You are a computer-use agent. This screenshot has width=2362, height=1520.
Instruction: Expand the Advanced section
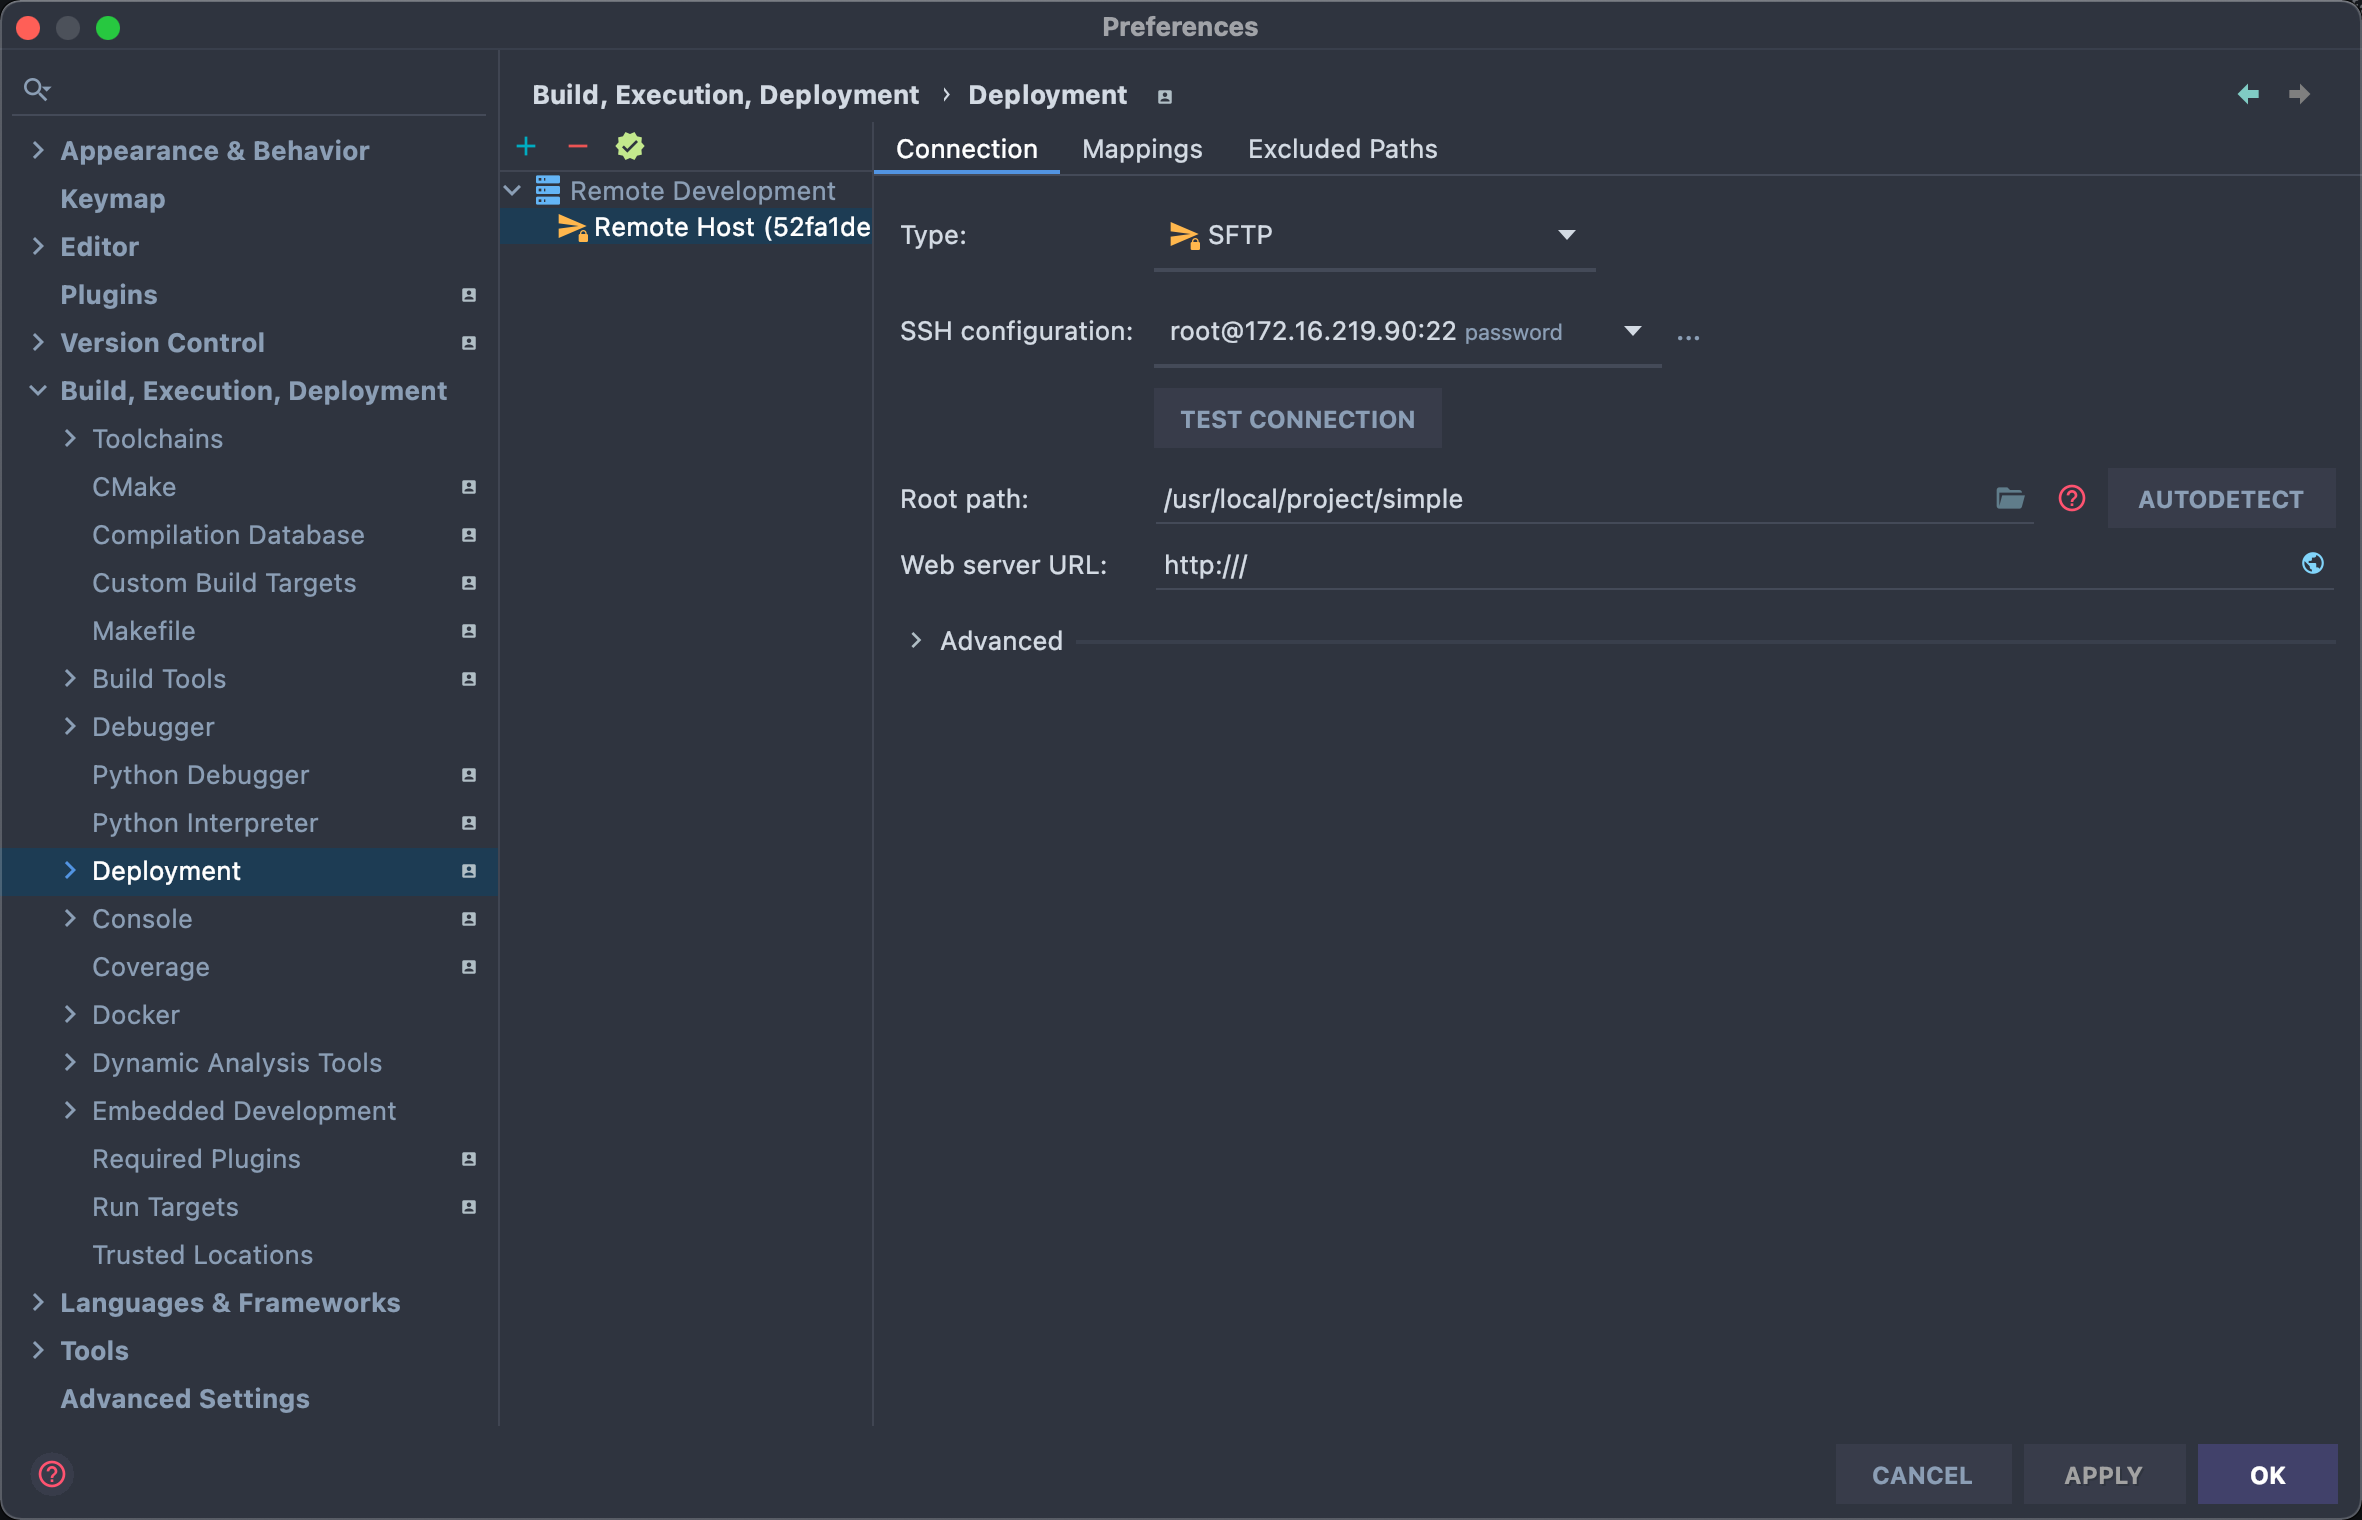(916, 641)
